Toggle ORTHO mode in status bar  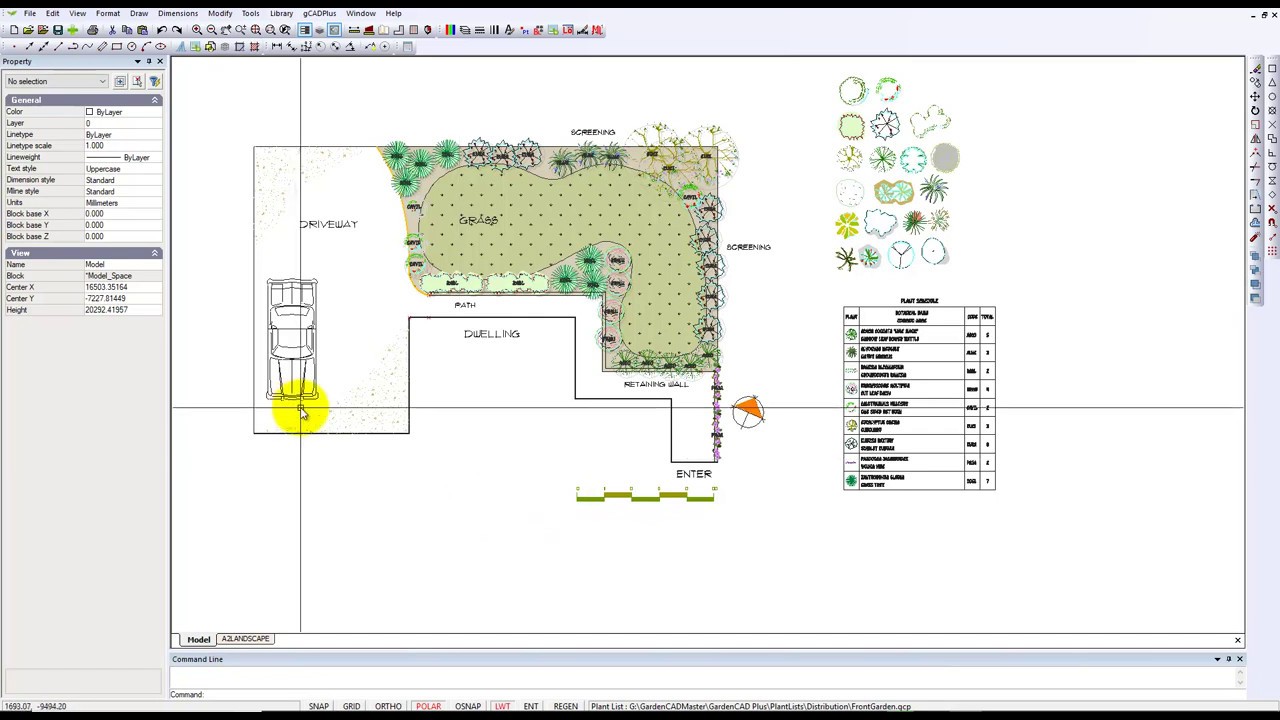388,706
